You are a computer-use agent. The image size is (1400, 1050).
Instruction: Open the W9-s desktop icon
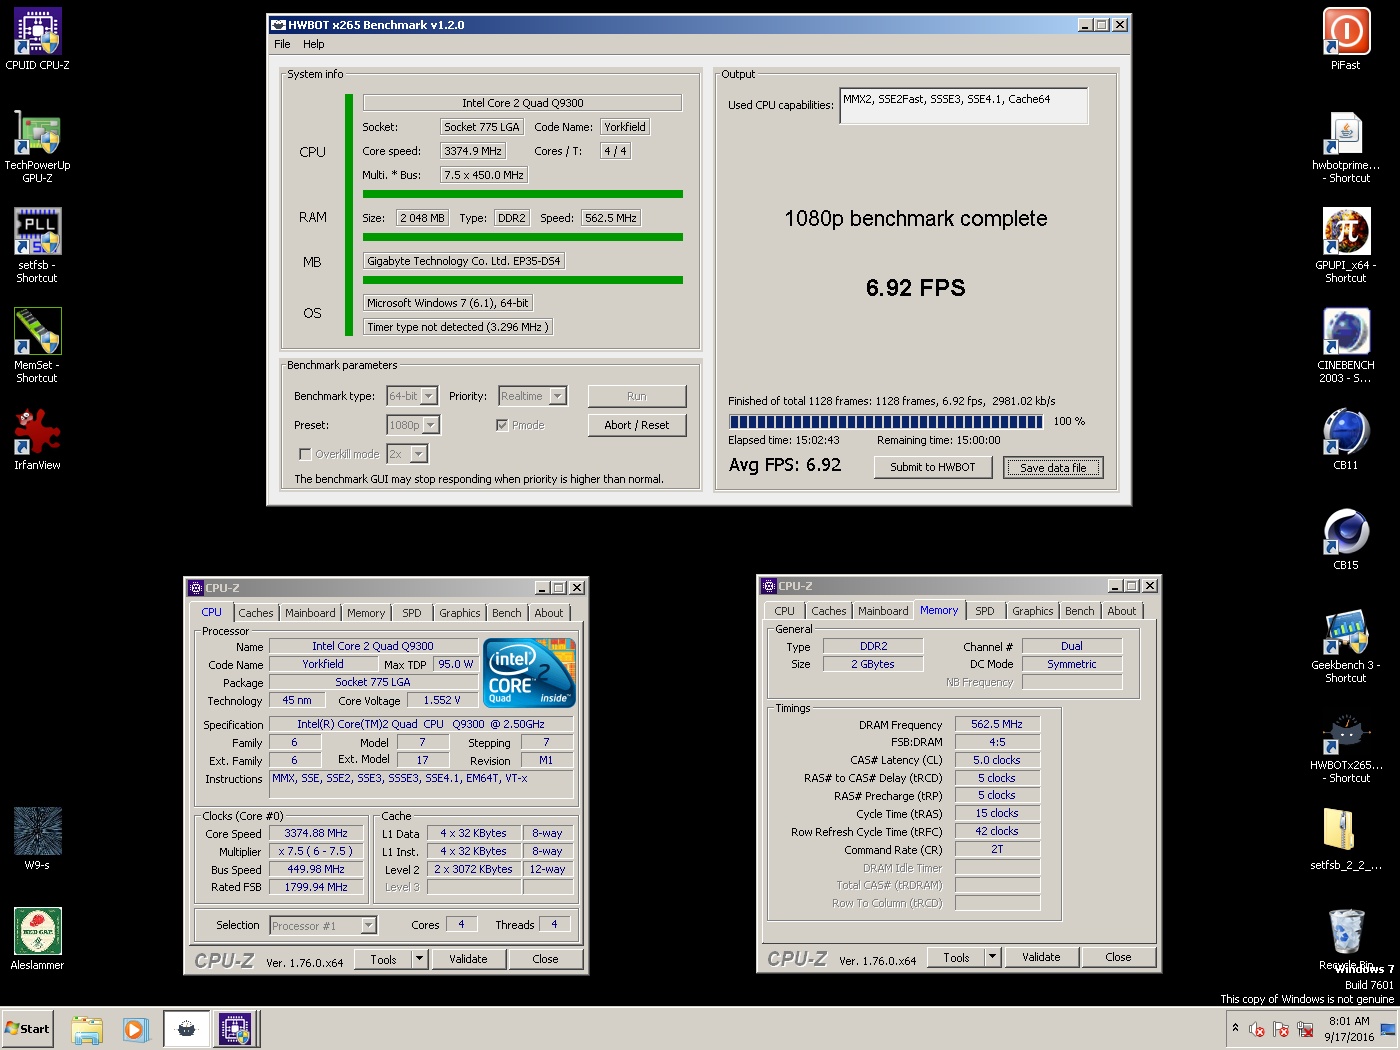pos(38,839)
